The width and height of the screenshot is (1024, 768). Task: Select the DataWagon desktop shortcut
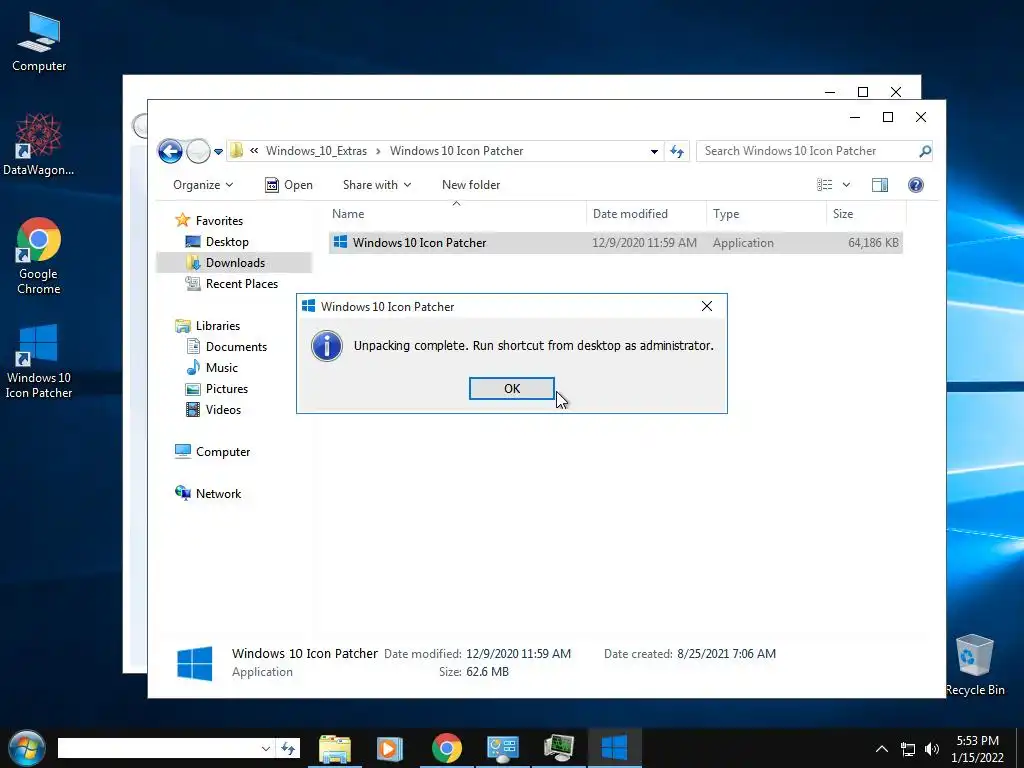point(38,145)
